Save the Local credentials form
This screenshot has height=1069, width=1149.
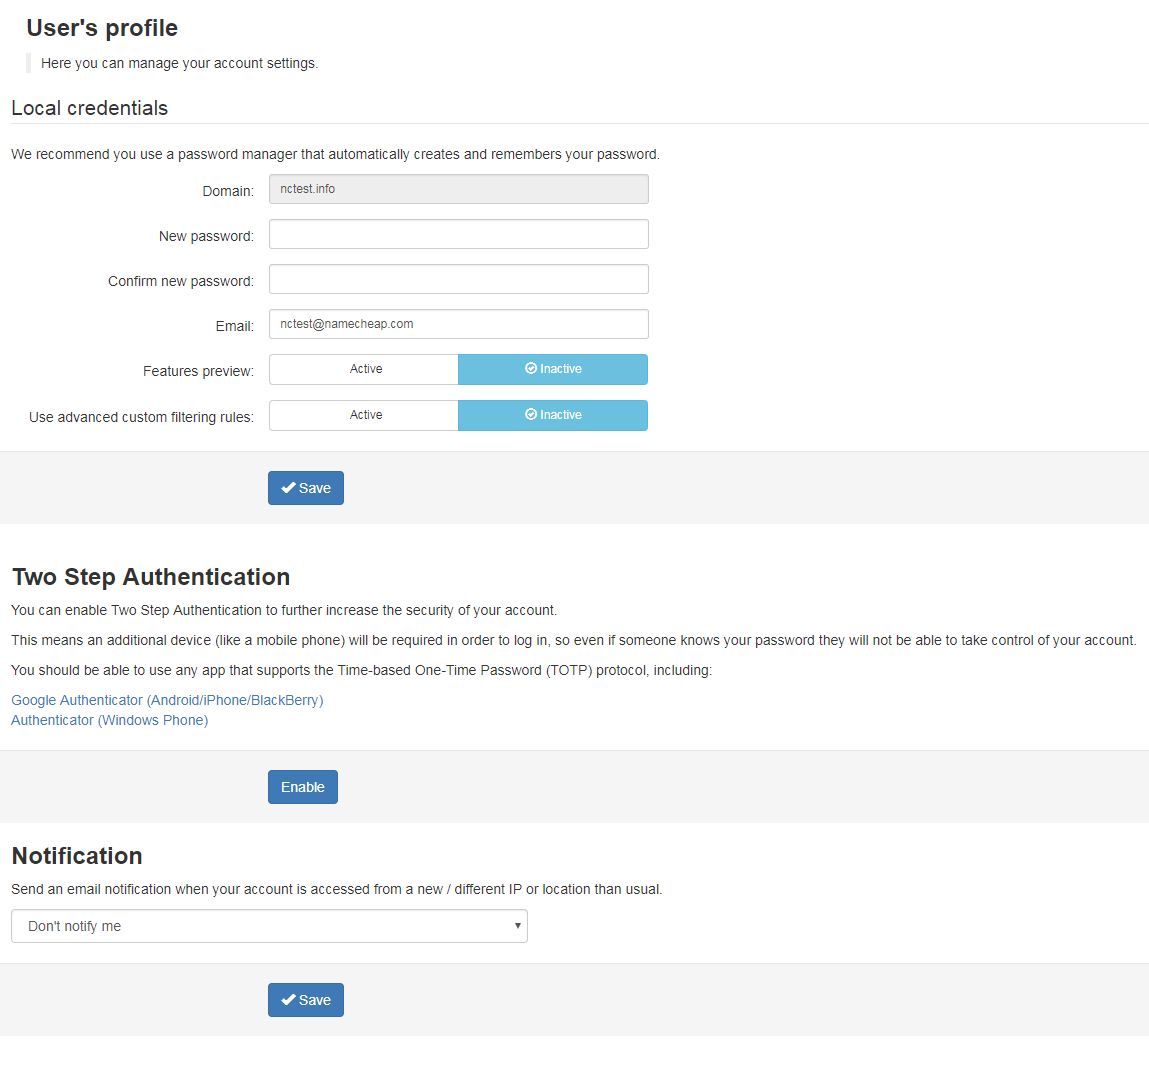coord(306,488)
